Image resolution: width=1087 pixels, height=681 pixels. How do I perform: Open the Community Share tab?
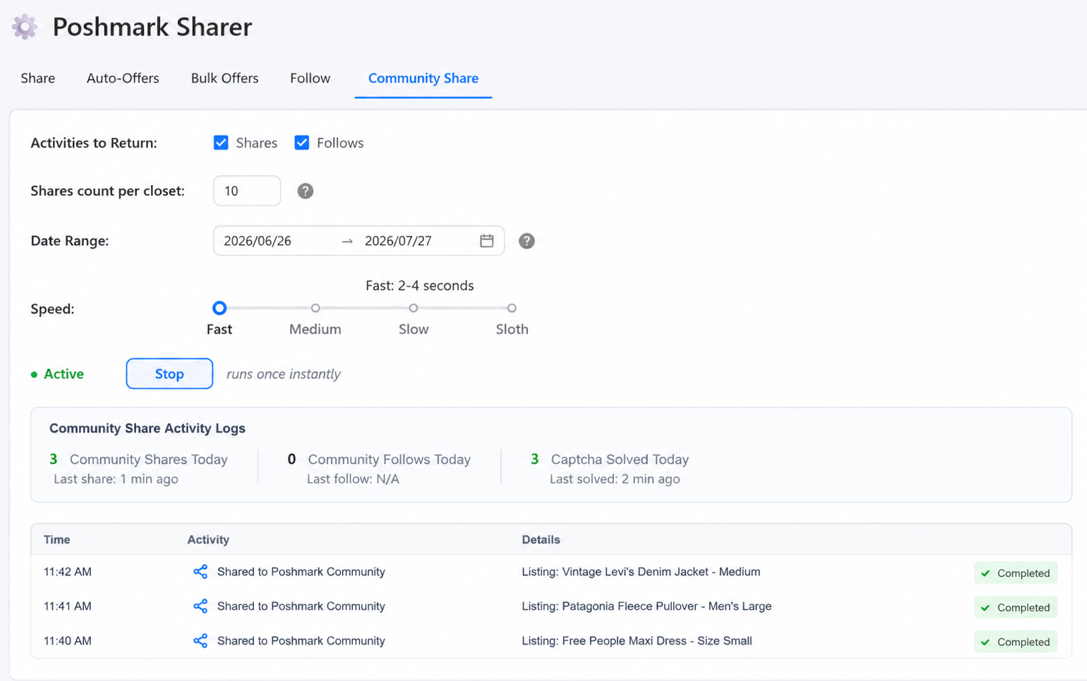coord(423,78)
